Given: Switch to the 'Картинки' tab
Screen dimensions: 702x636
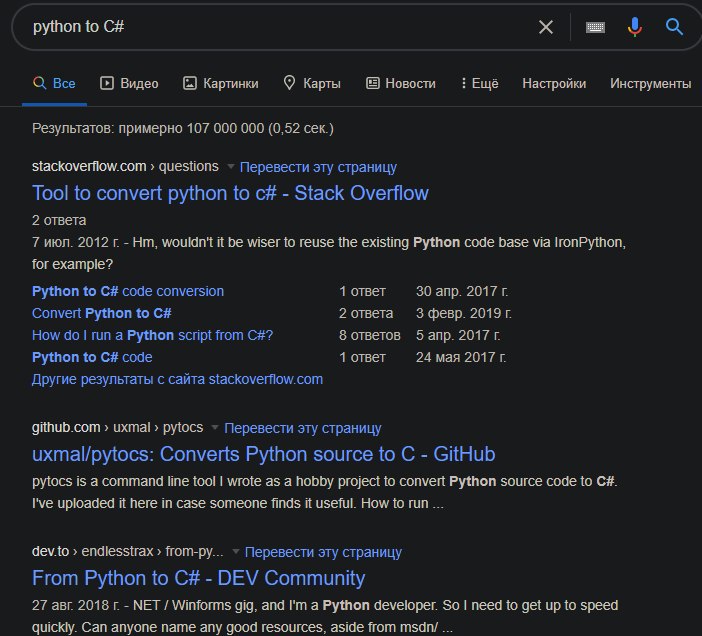Looking at the screenshot, I should pyautogui.click(x=221, y=83).
